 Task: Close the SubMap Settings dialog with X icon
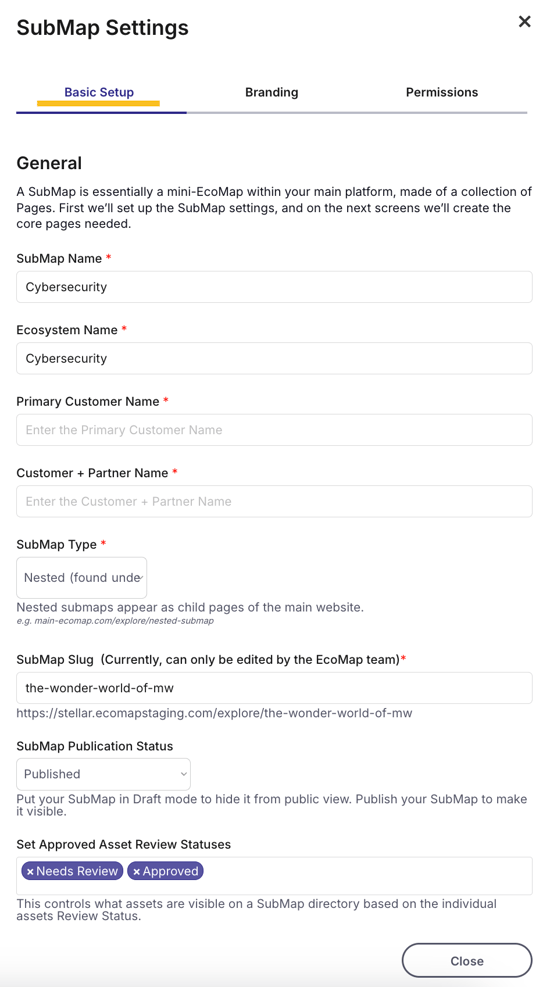(x=524, y=21)
